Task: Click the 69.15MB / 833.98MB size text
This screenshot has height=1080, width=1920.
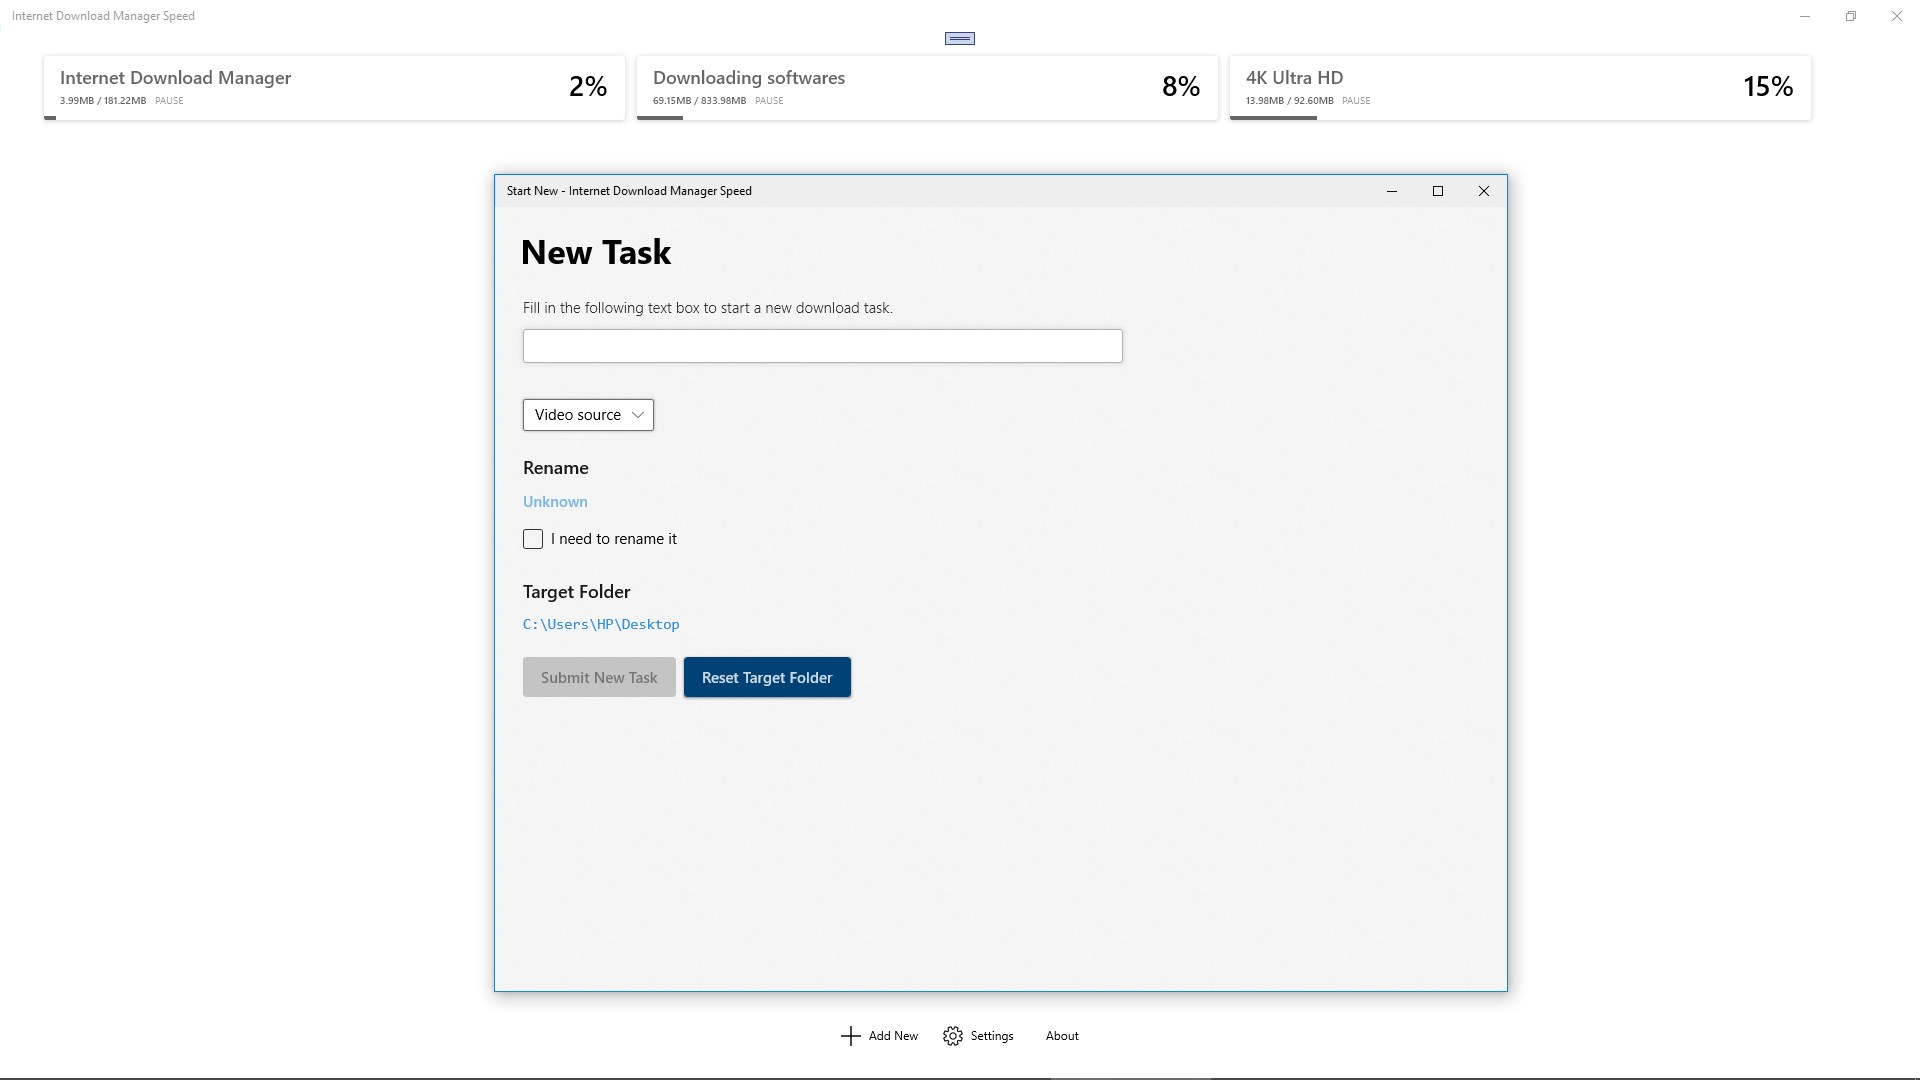Action: point(699,101)
